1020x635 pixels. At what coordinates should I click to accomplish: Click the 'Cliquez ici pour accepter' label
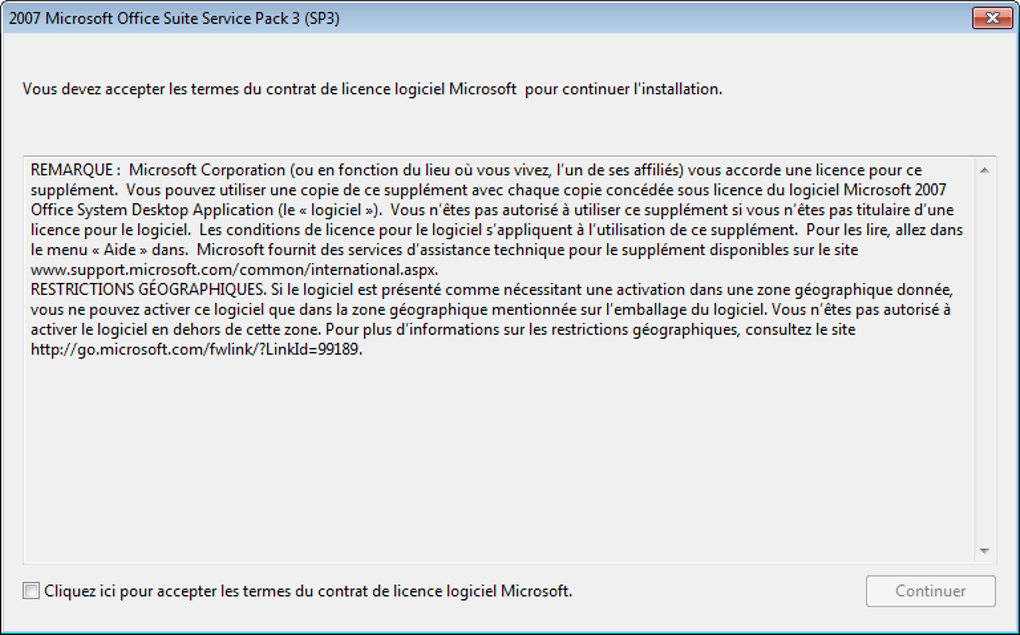pos(308,591)
